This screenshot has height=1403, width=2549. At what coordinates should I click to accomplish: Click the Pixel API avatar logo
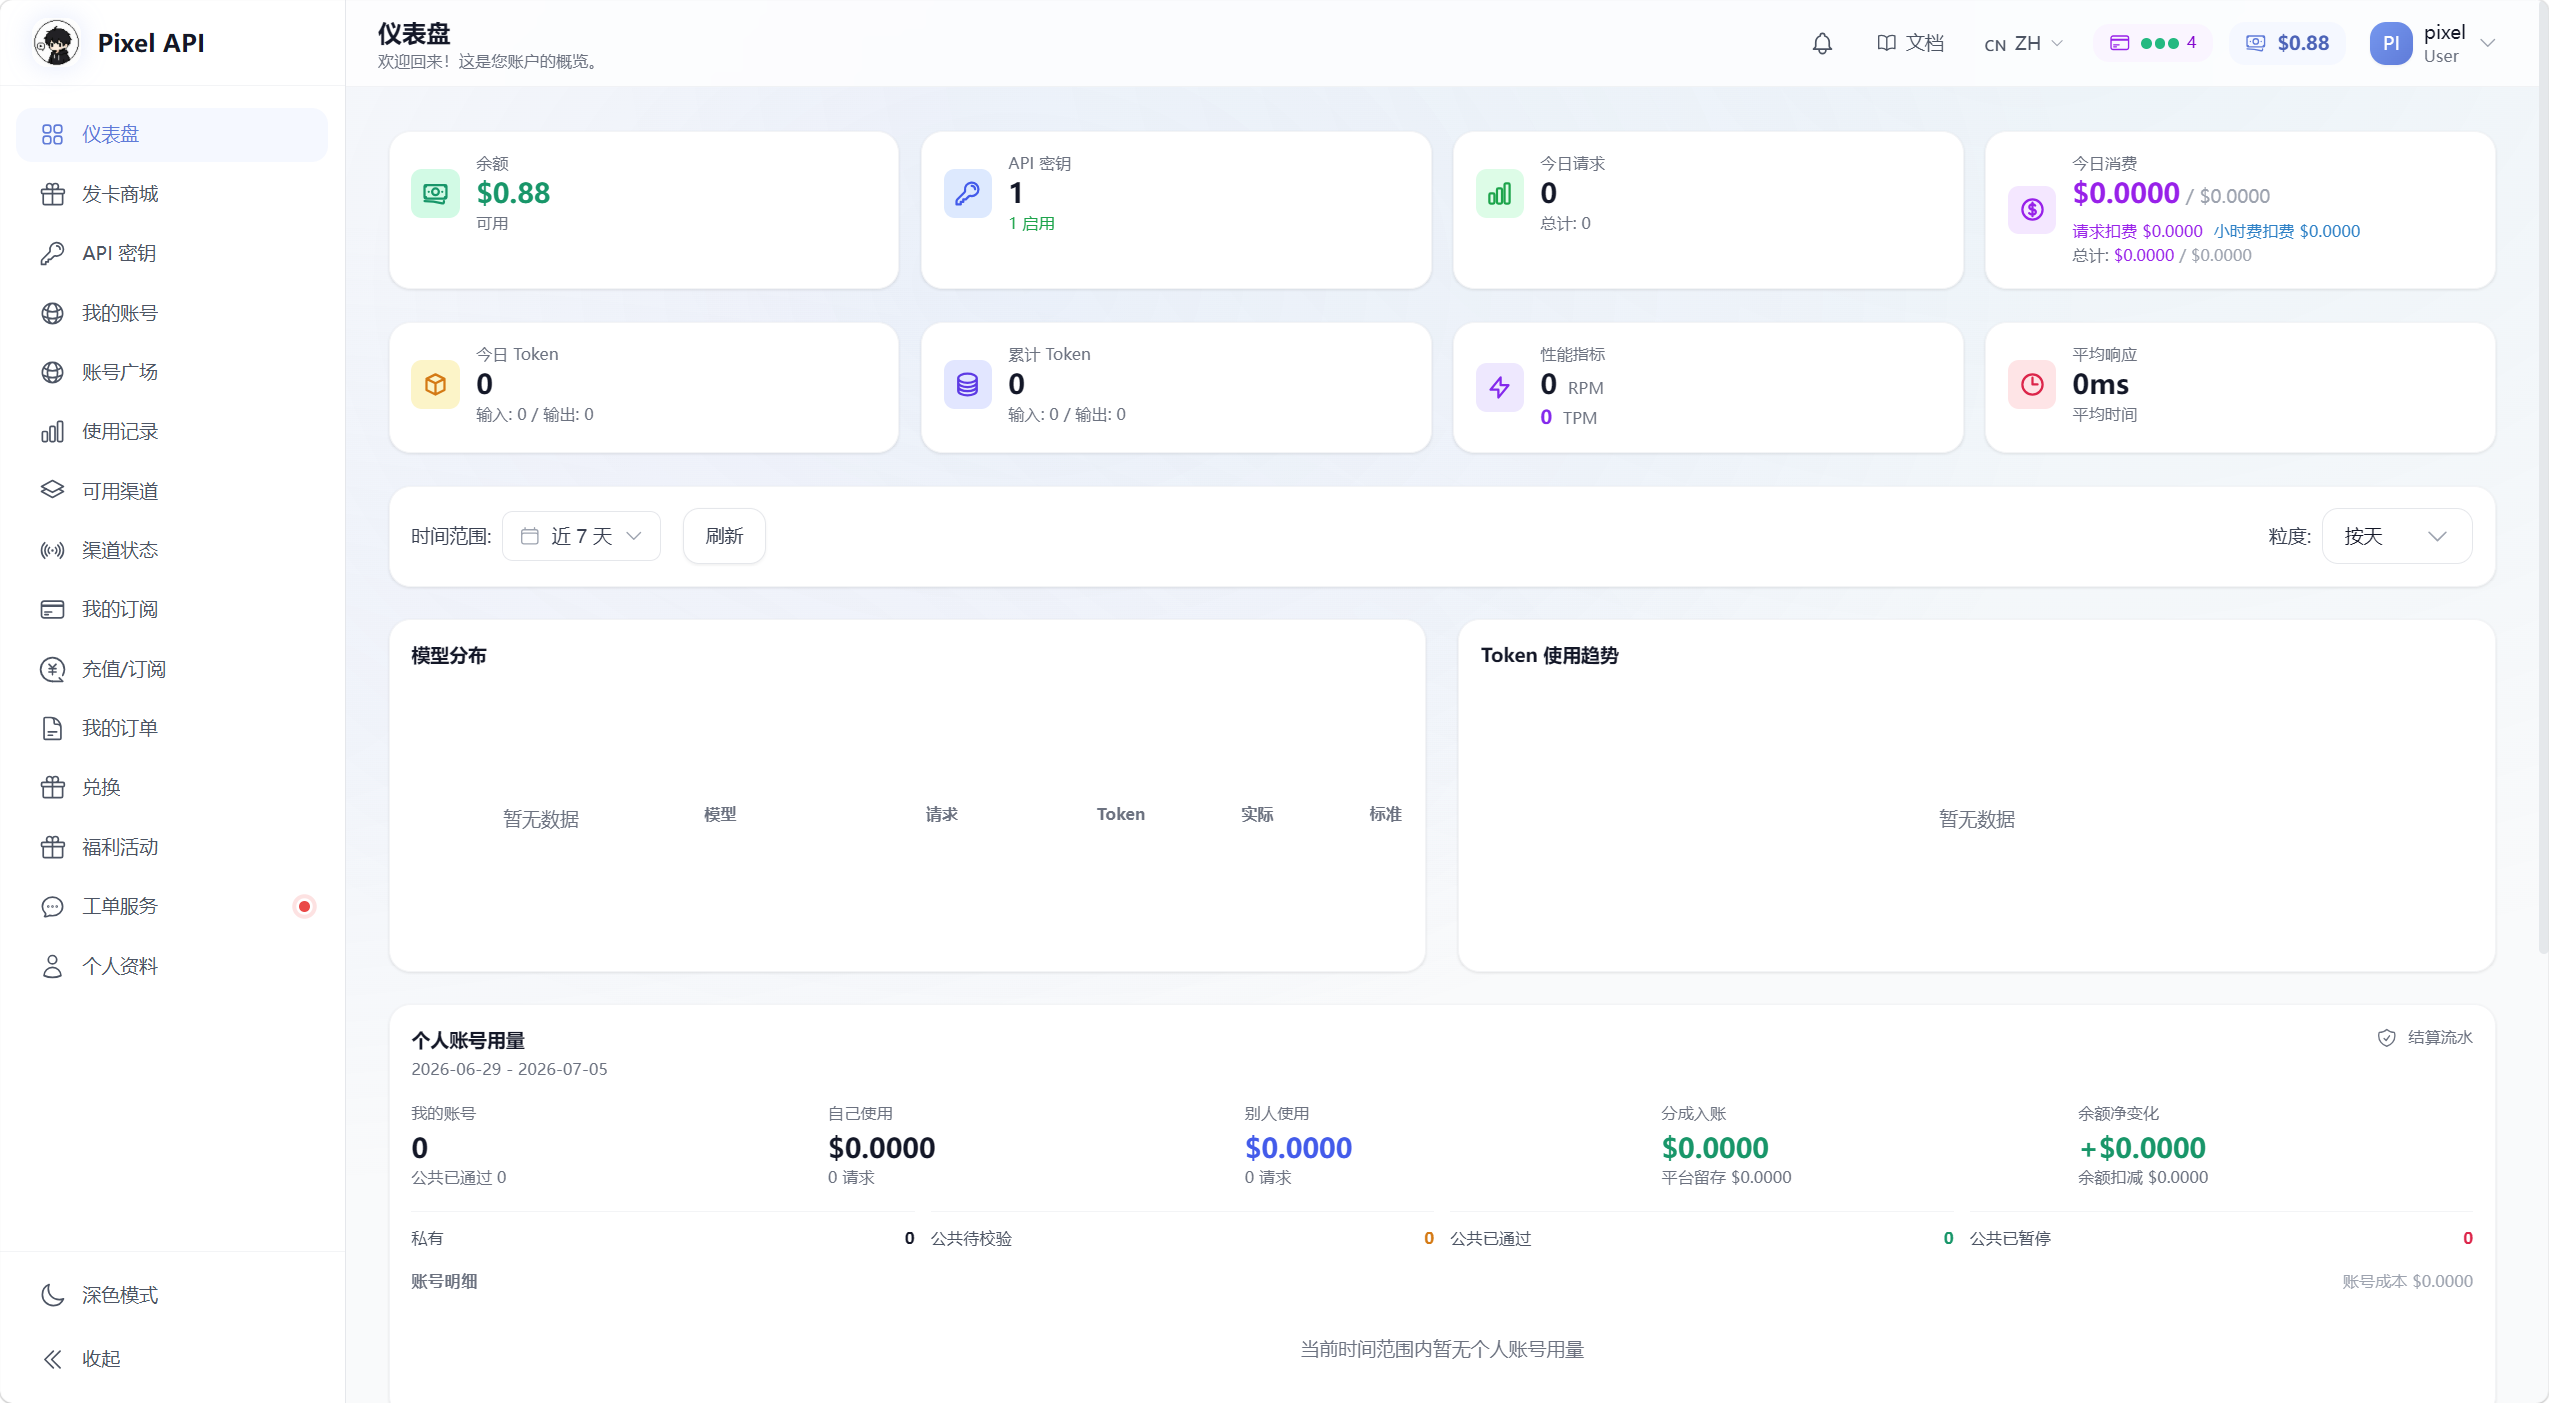tap(57, 43)
